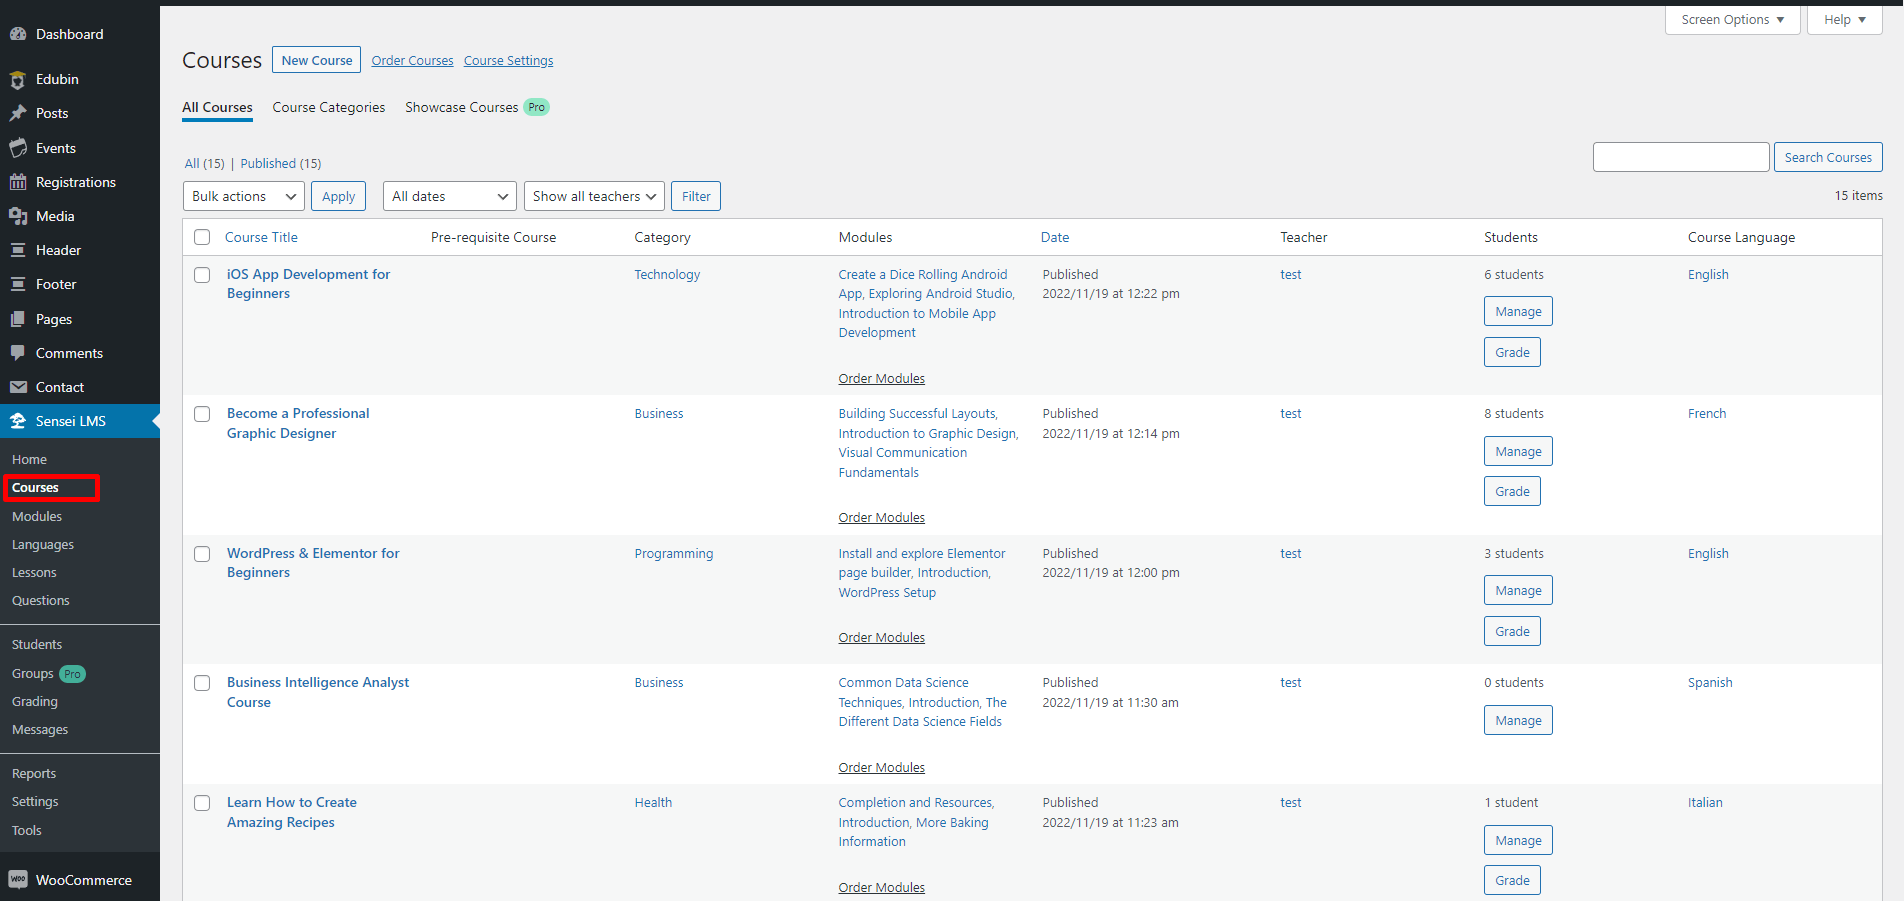Click the Registrations calendar icon
The height and width of the screenshot is (901, 1904).
pyautogui.click(x=18, y=182)
